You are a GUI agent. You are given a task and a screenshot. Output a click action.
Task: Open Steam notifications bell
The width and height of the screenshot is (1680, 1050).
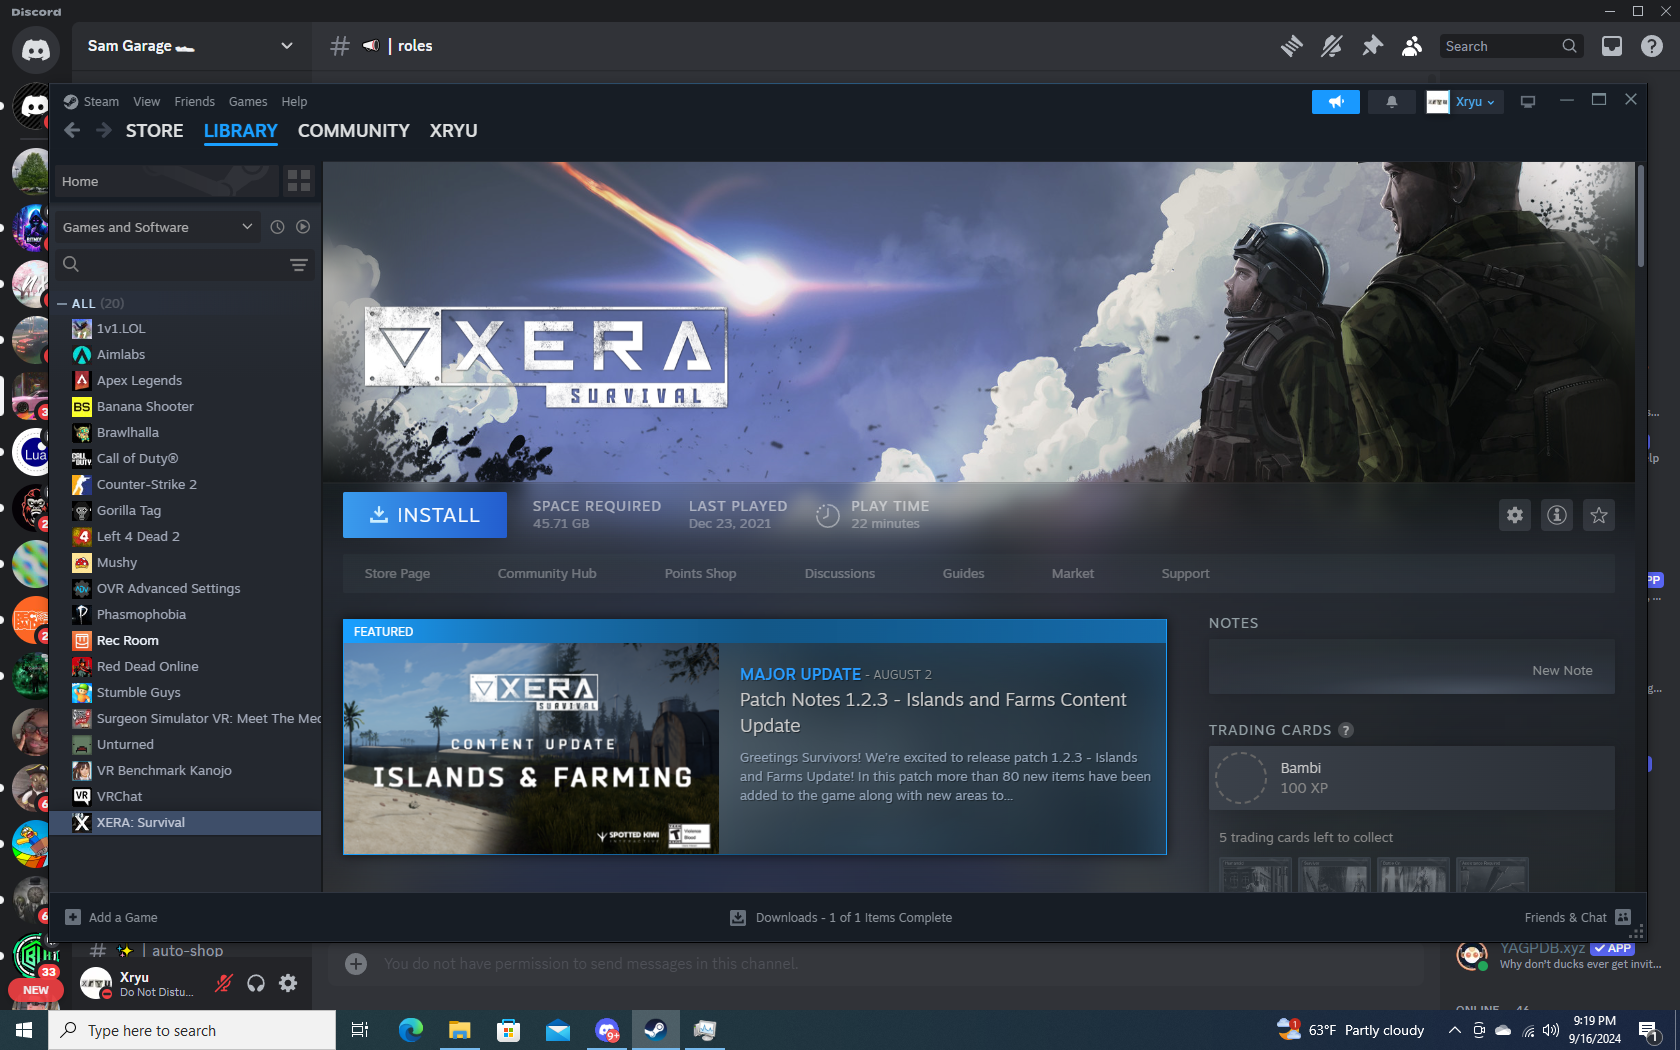click(1391, 102)
